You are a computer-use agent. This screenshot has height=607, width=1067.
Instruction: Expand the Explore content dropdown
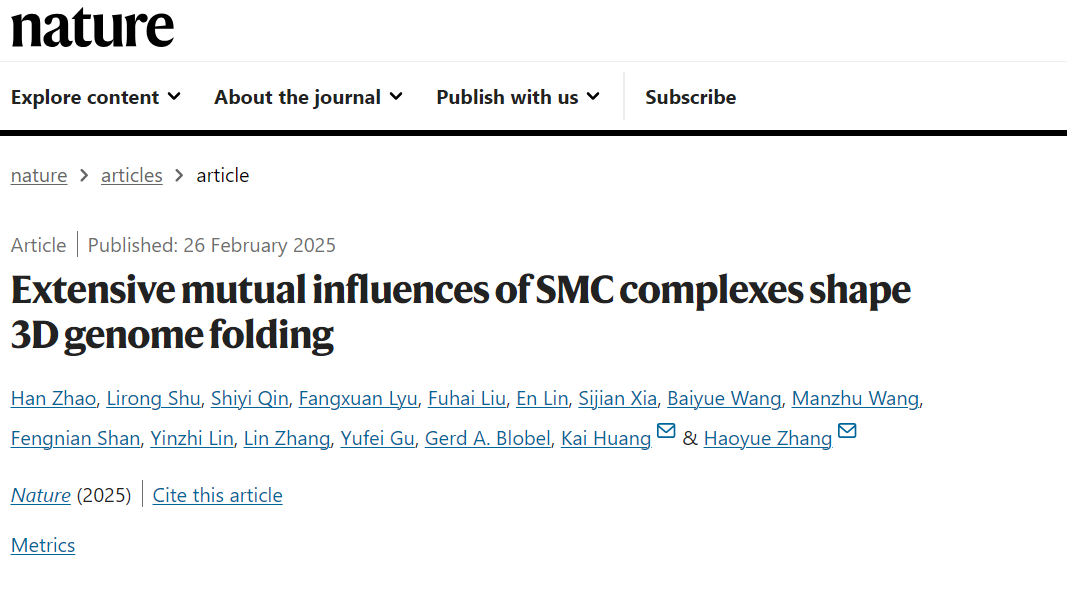96,97
